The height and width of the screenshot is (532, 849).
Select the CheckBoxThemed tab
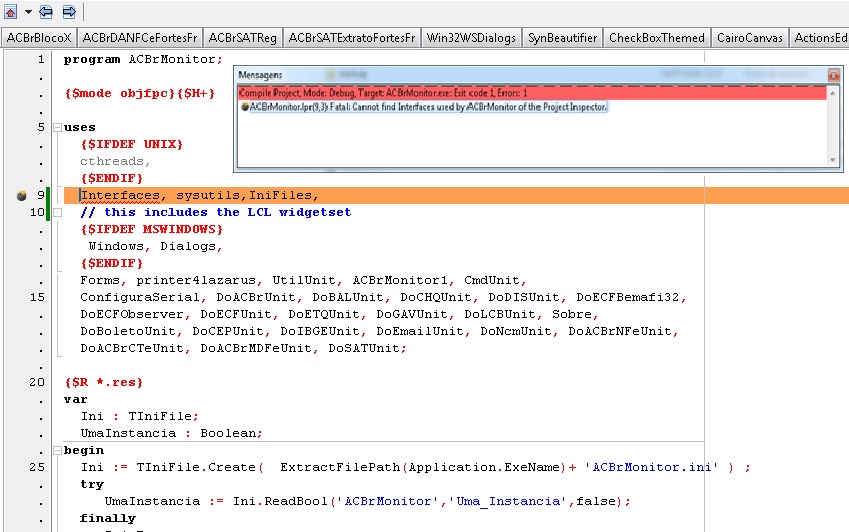pyautogui.click(x=657, y=38)
